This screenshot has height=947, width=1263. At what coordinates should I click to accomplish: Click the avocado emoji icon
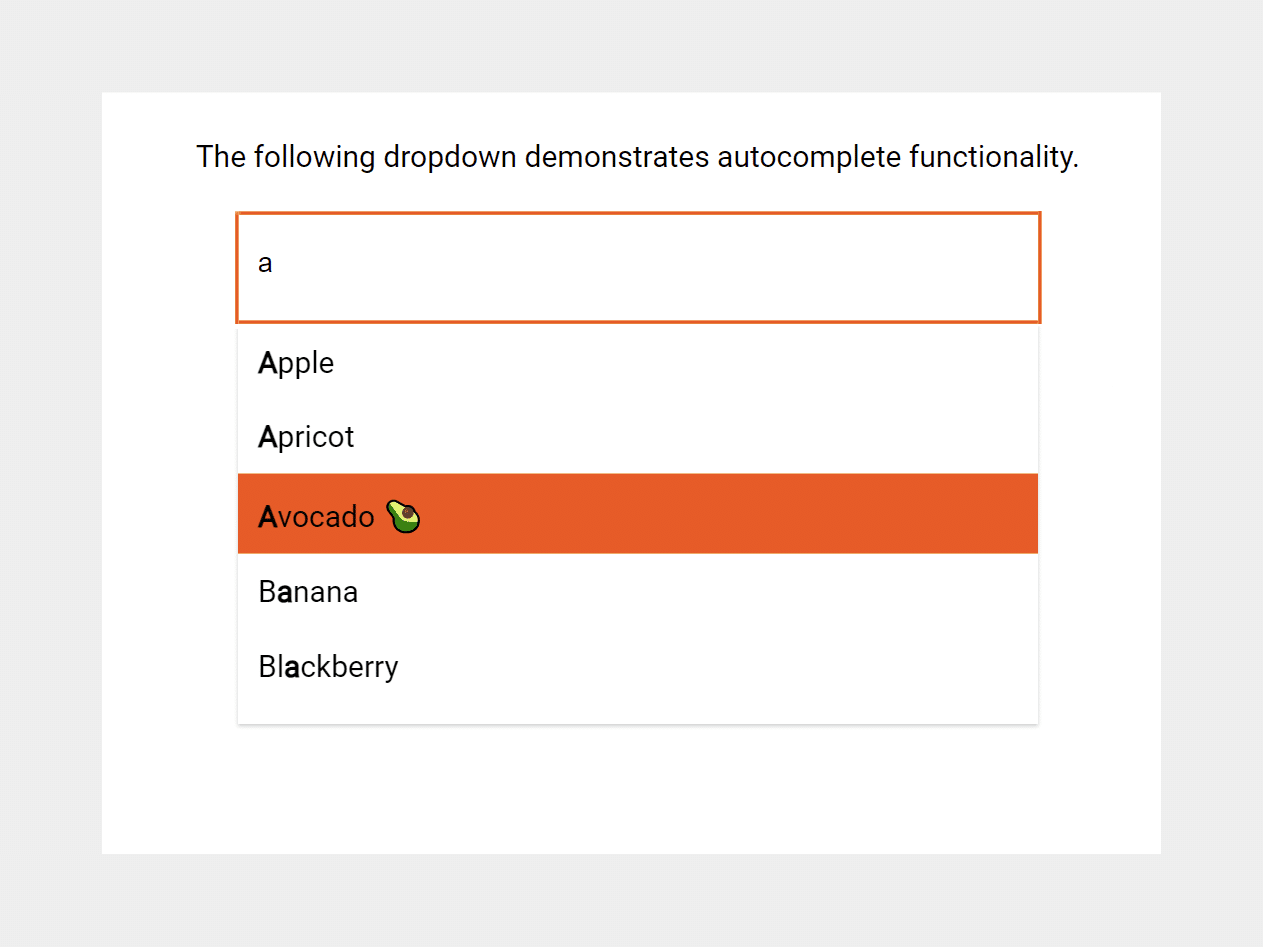point(403,516)
